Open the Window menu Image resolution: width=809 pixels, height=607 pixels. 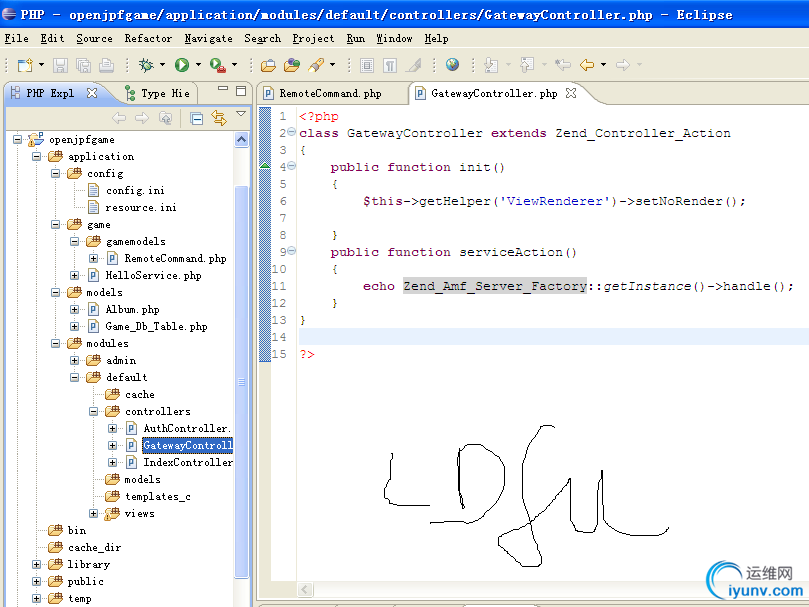(x=394, y=39)
